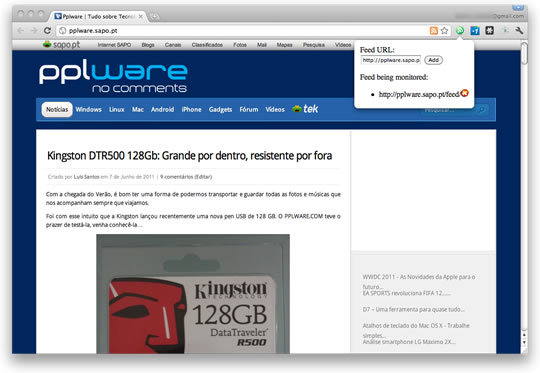This screenshot has width=540, height=373.
Task: Click the sapo.pt frog logo
Action: (62, 44)
